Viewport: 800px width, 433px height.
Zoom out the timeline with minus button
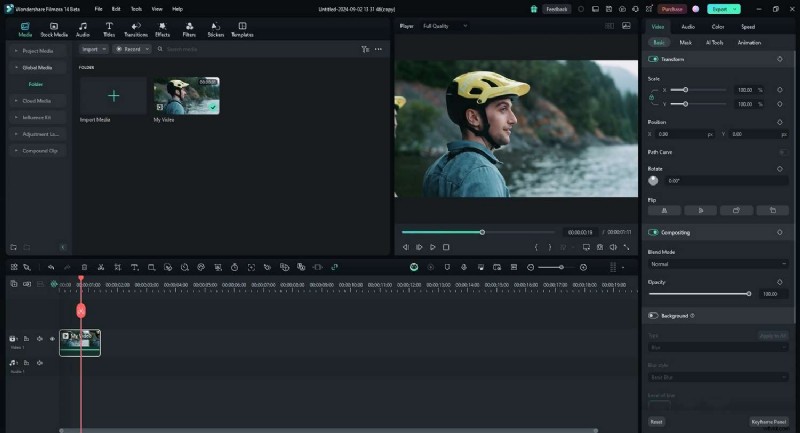pos(531,267)
